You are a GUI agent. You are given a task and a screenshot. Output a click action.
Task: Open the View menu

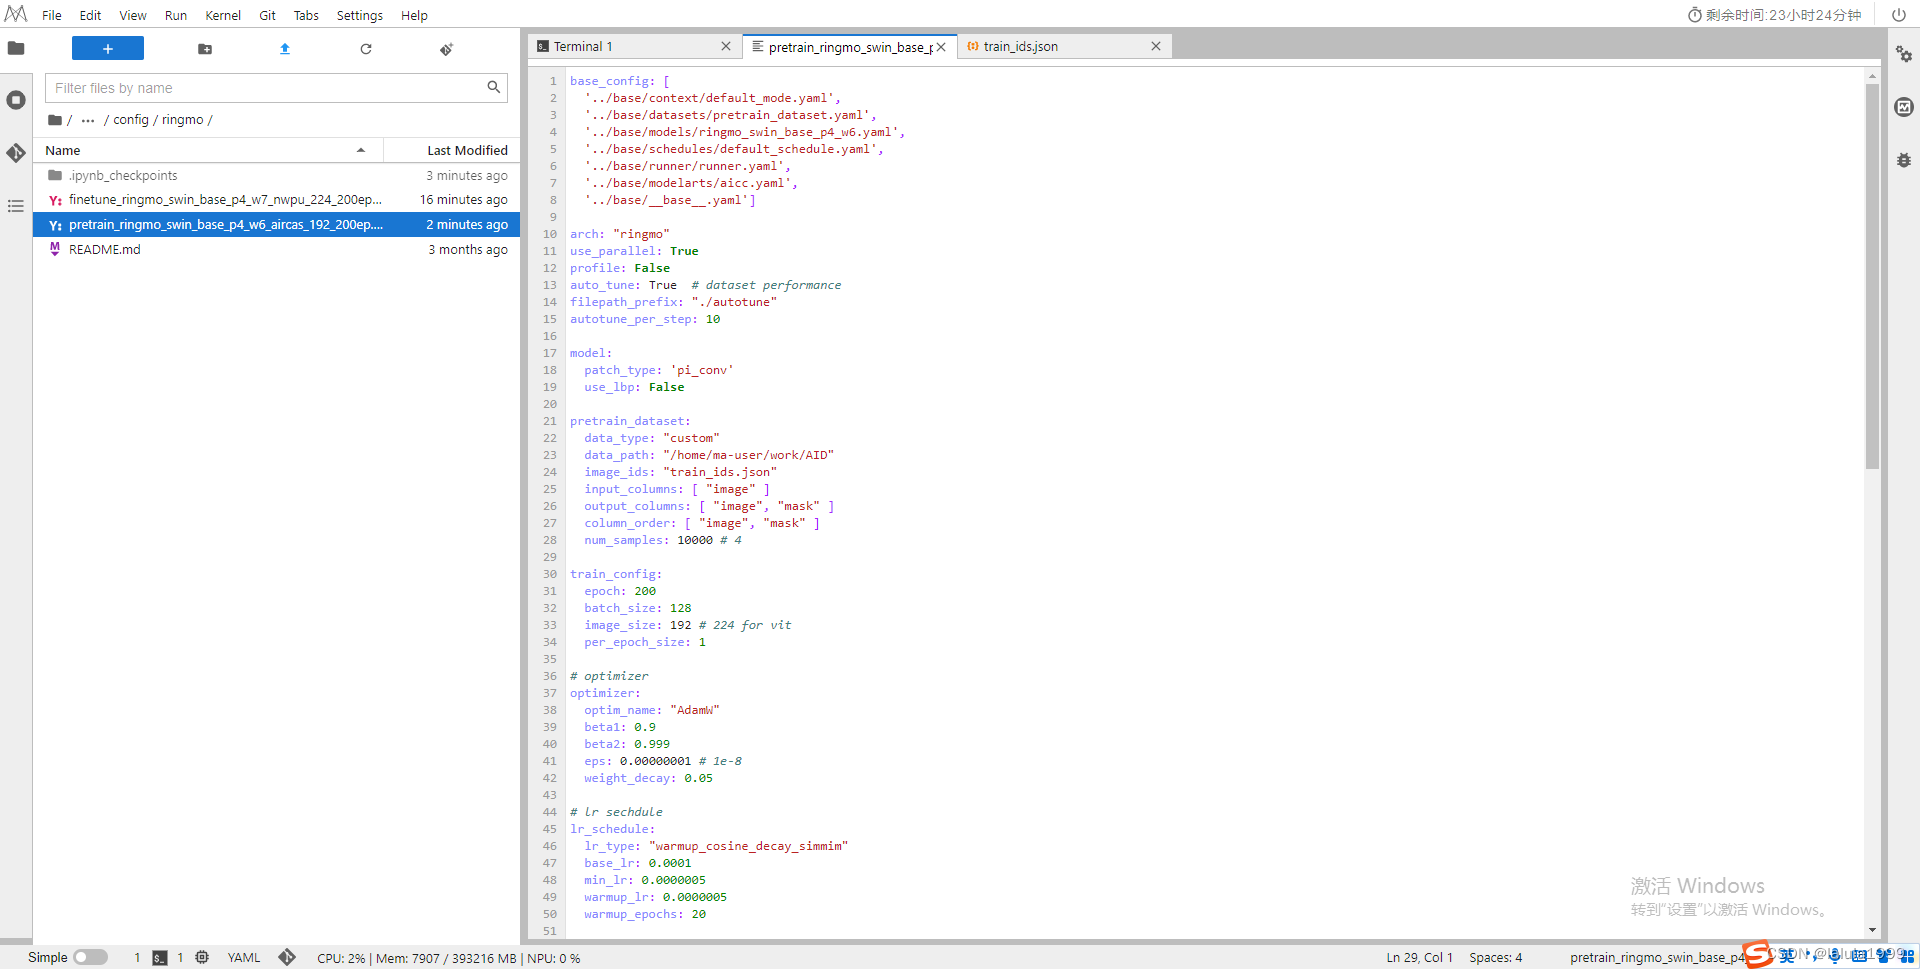(x=133, y=15)
